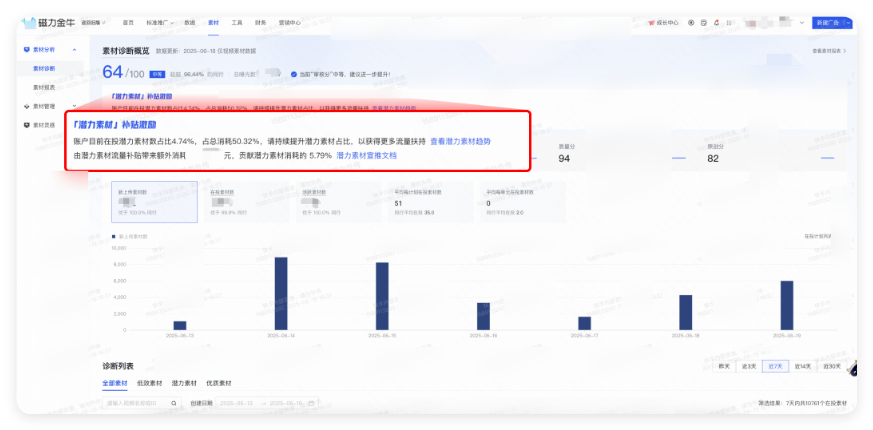
Task: Select 素材诊断 in the sidebar
Action: pos(44,69)
